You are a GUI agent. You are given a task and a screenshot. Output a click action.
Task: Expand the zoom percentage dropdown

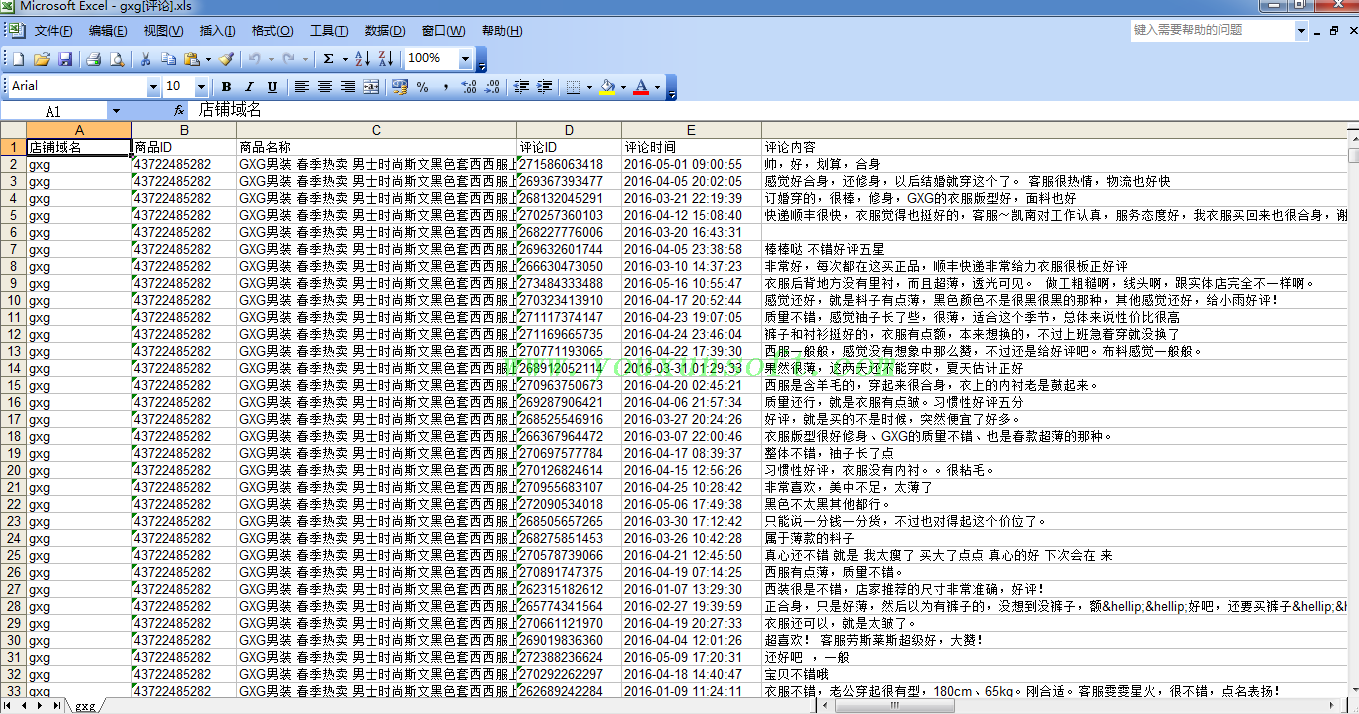pyautogui.click(x=465, y=59)
